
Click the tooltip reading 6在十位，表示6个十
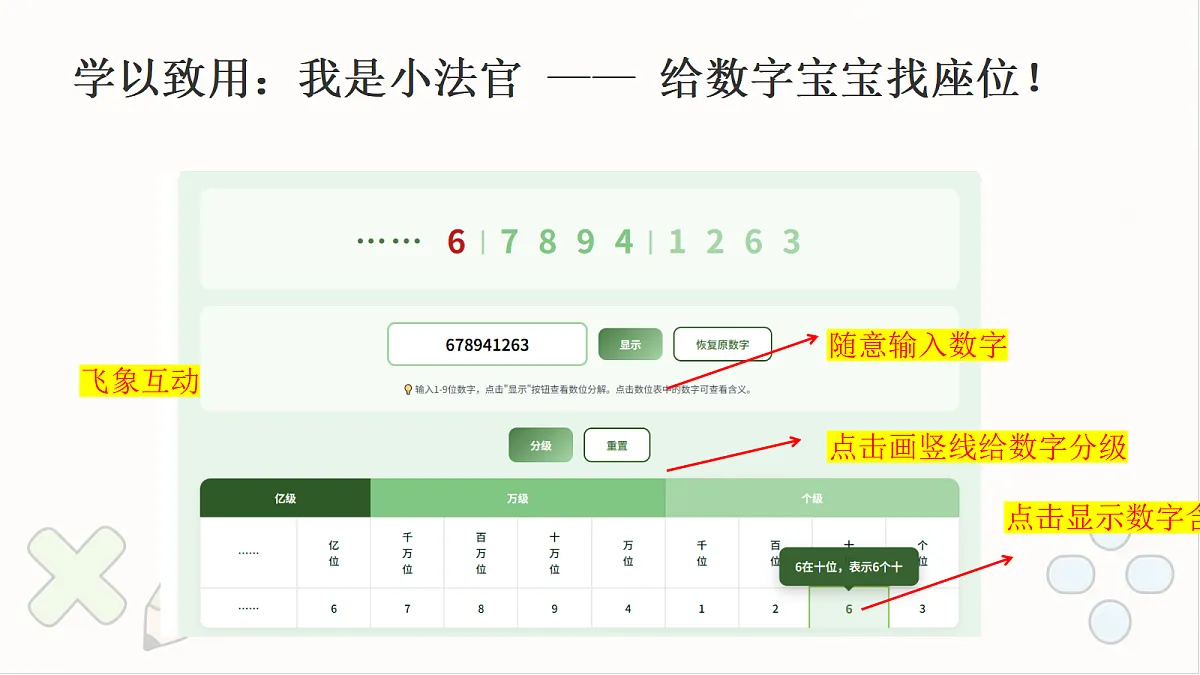point(849,566)
